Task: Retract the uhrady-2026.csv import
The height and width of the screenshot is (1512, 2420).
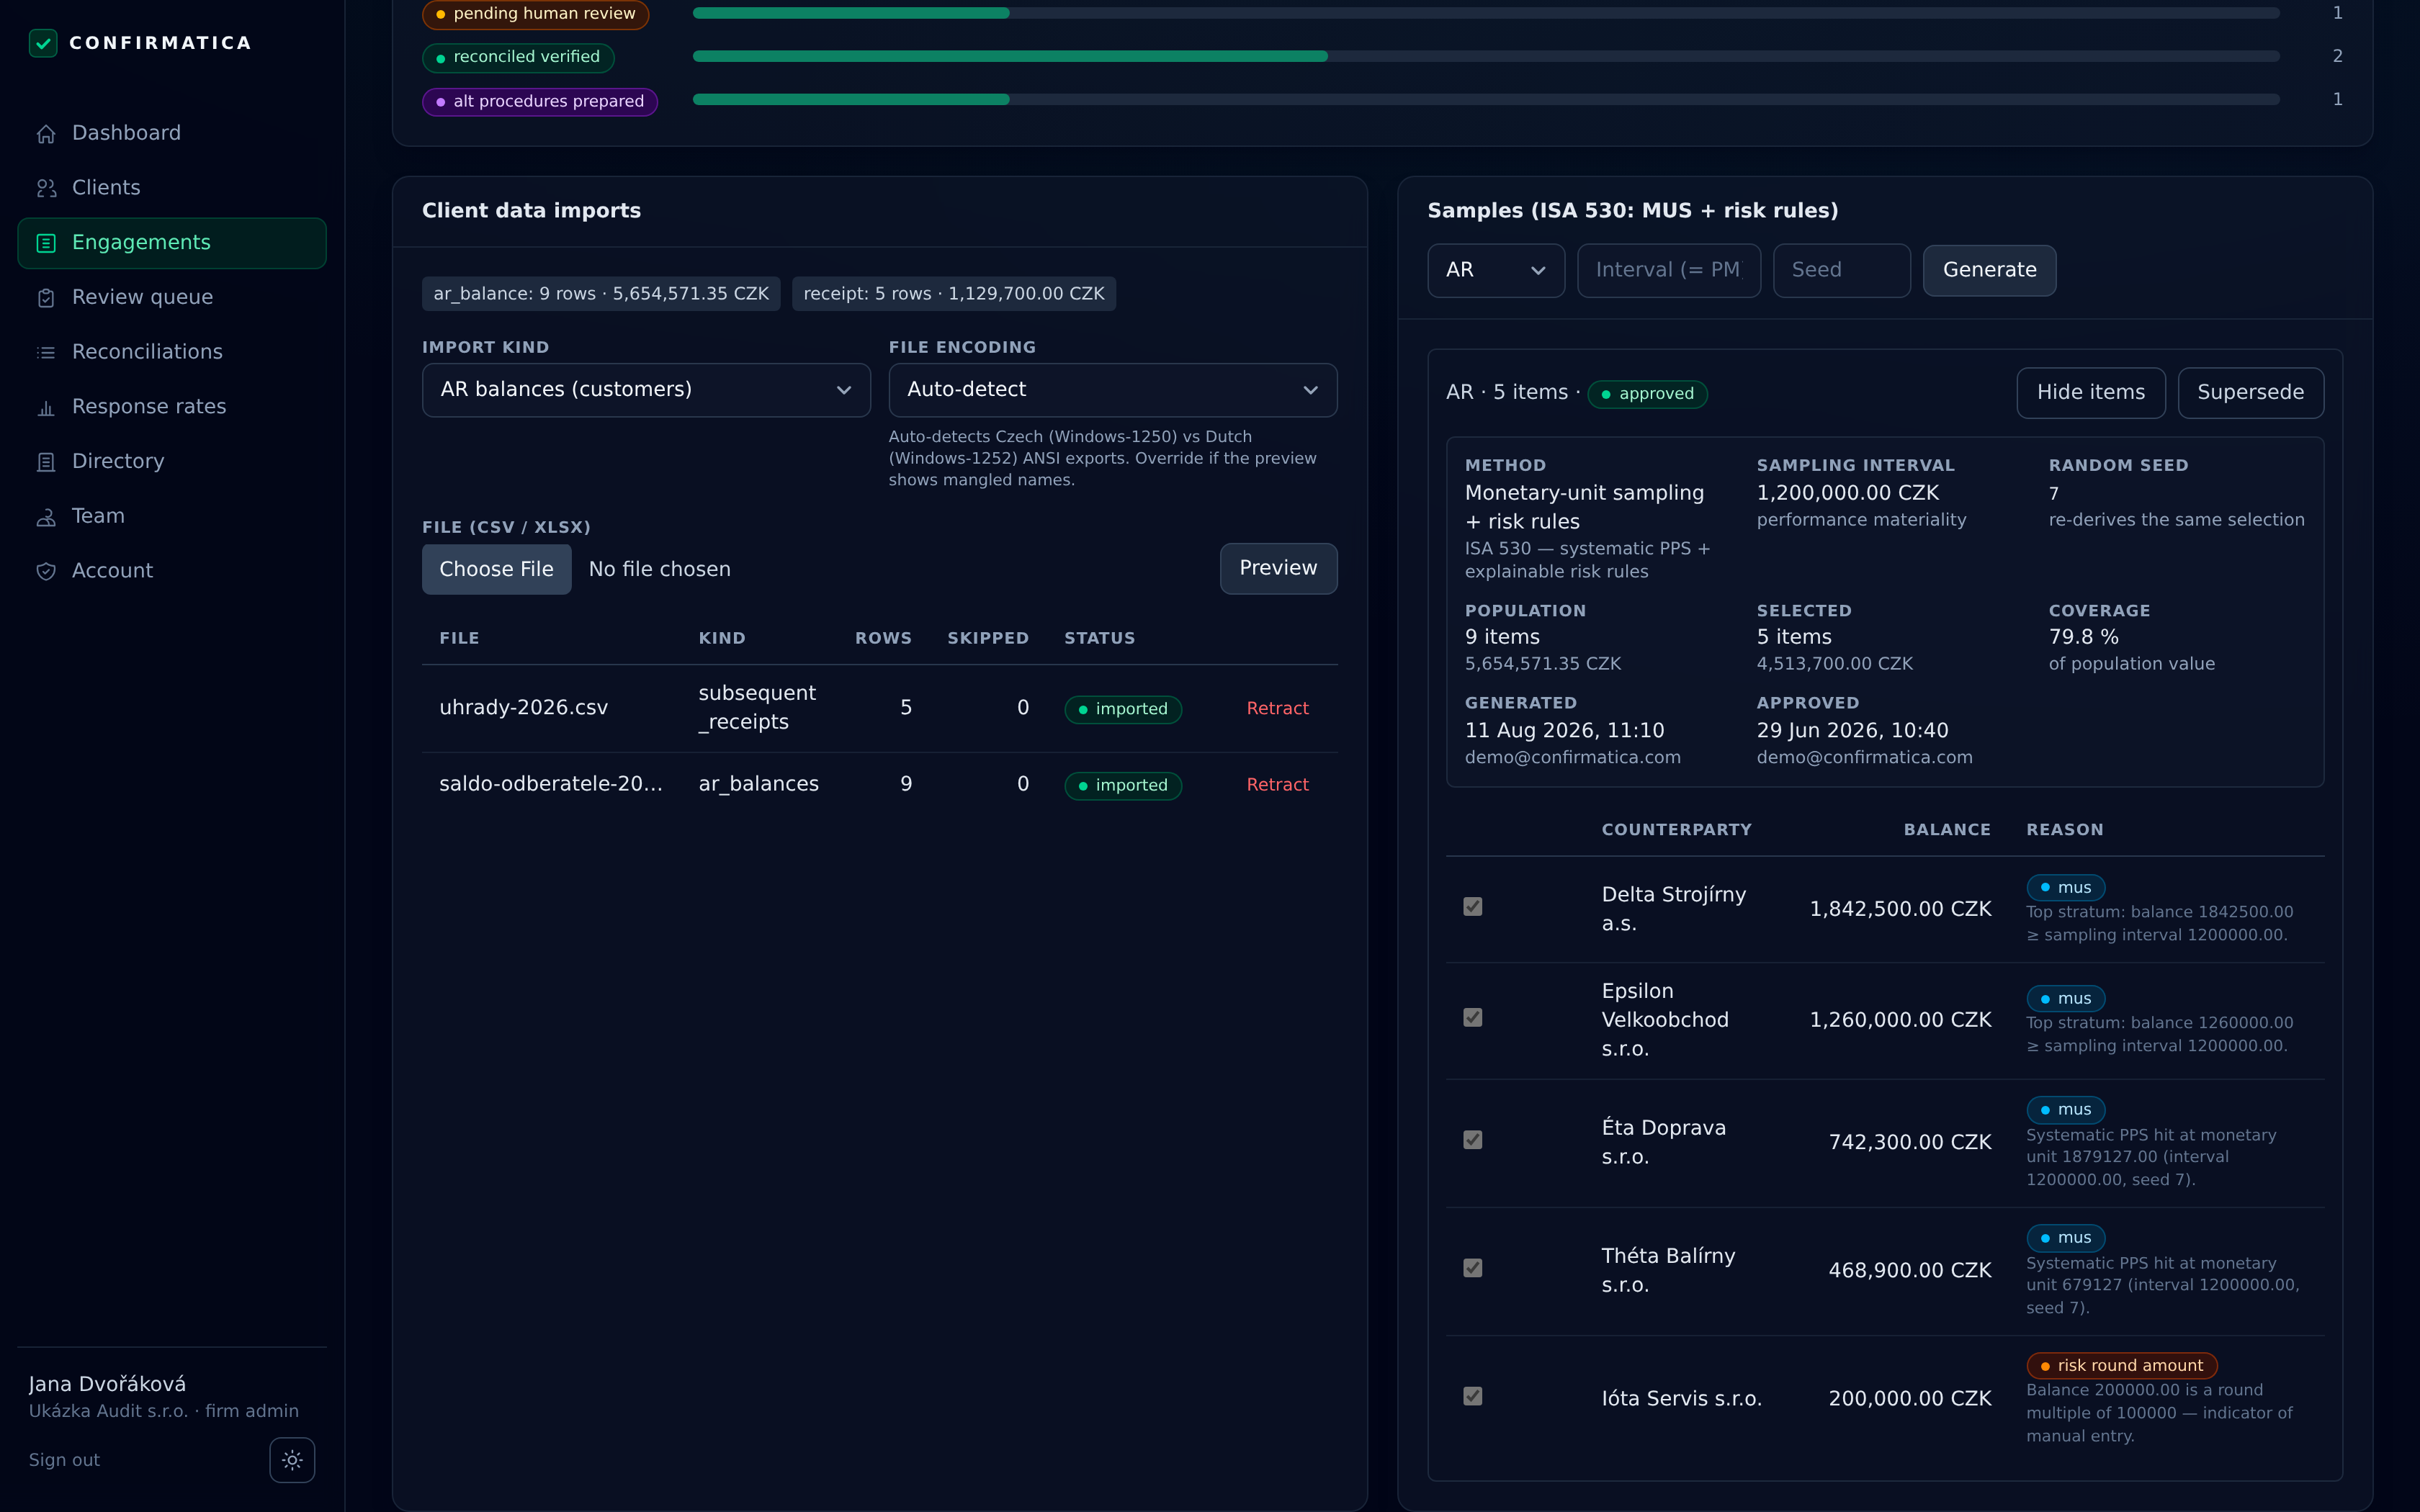Action: coord(1277,708)
